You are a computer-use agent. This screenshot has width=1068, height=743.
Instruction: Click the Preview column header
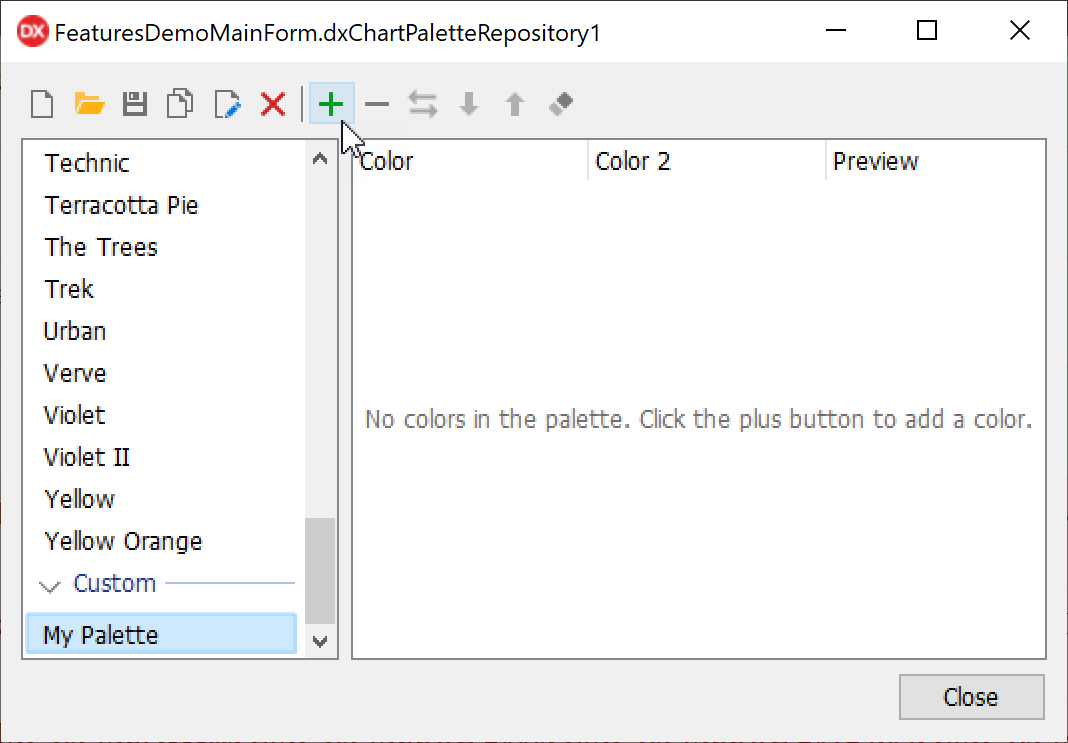[x=876, y=162]
